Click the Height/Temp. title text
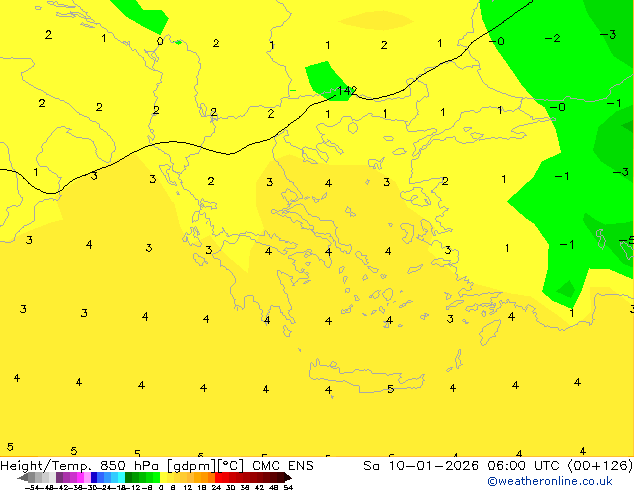 point(43,466)
